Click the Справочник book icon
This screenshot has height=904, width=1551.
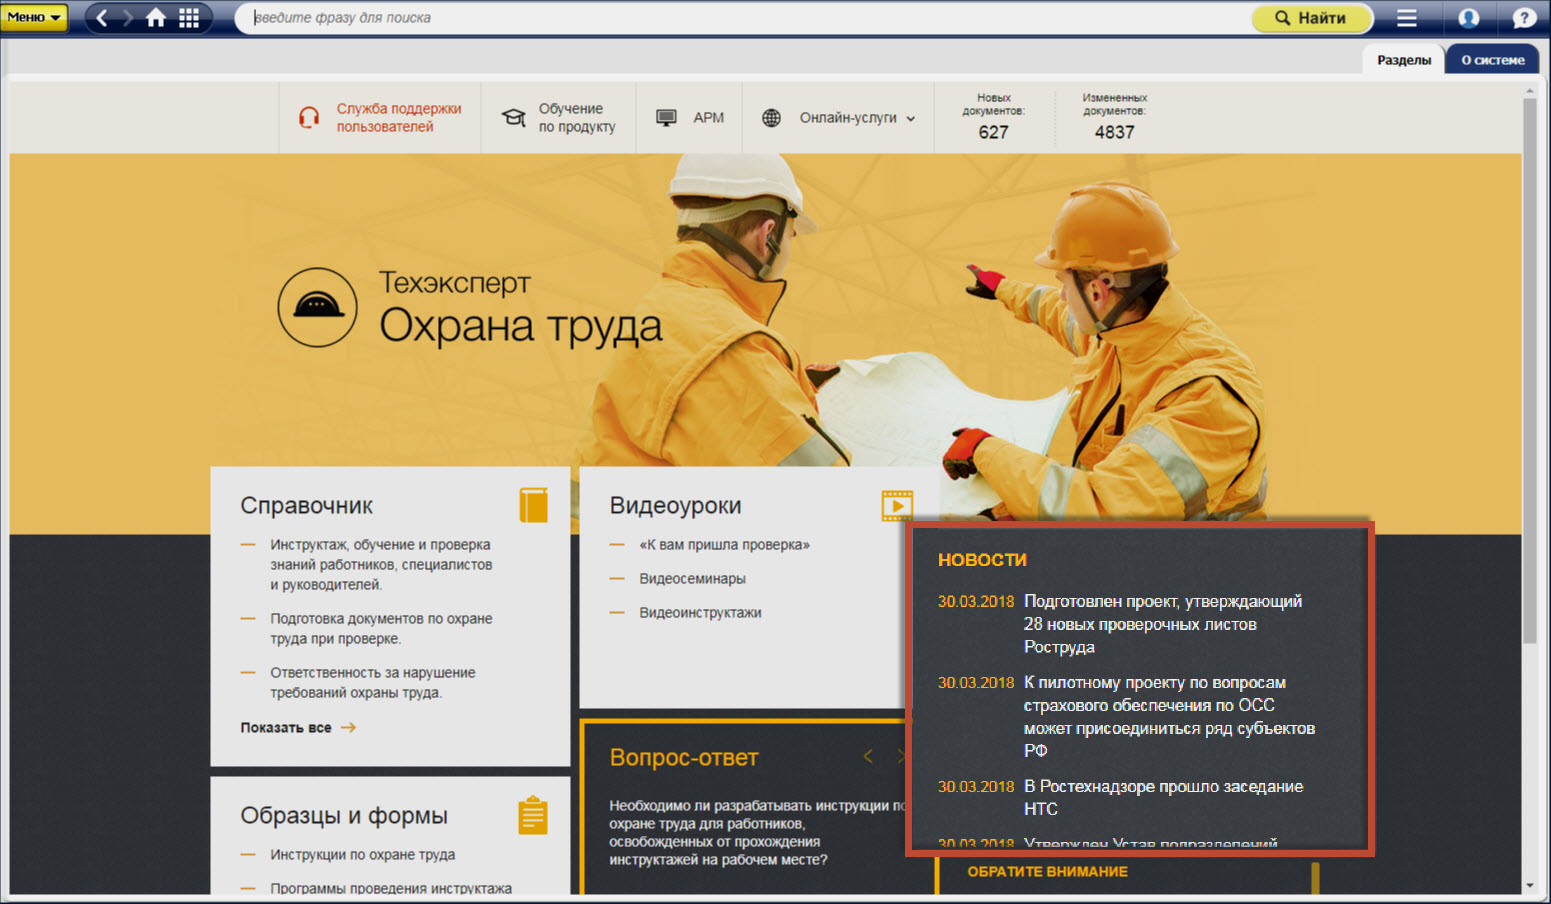coord(534,505)
